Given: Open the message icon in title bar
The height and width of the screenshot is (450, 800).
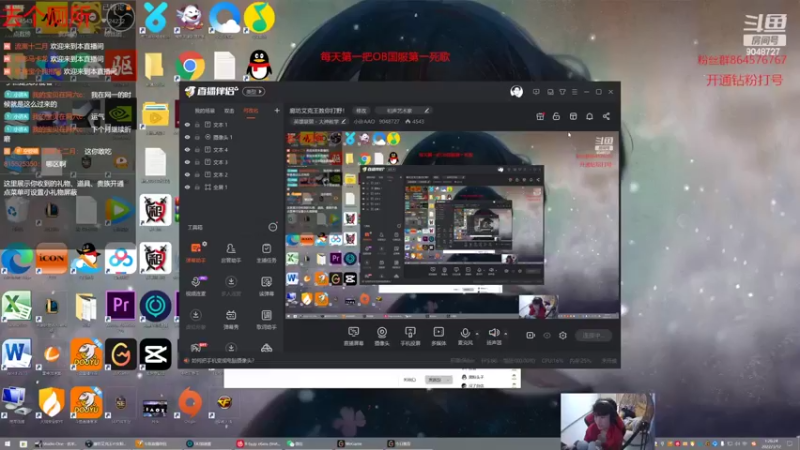Looking at the screenshot, I should [536, 92].
